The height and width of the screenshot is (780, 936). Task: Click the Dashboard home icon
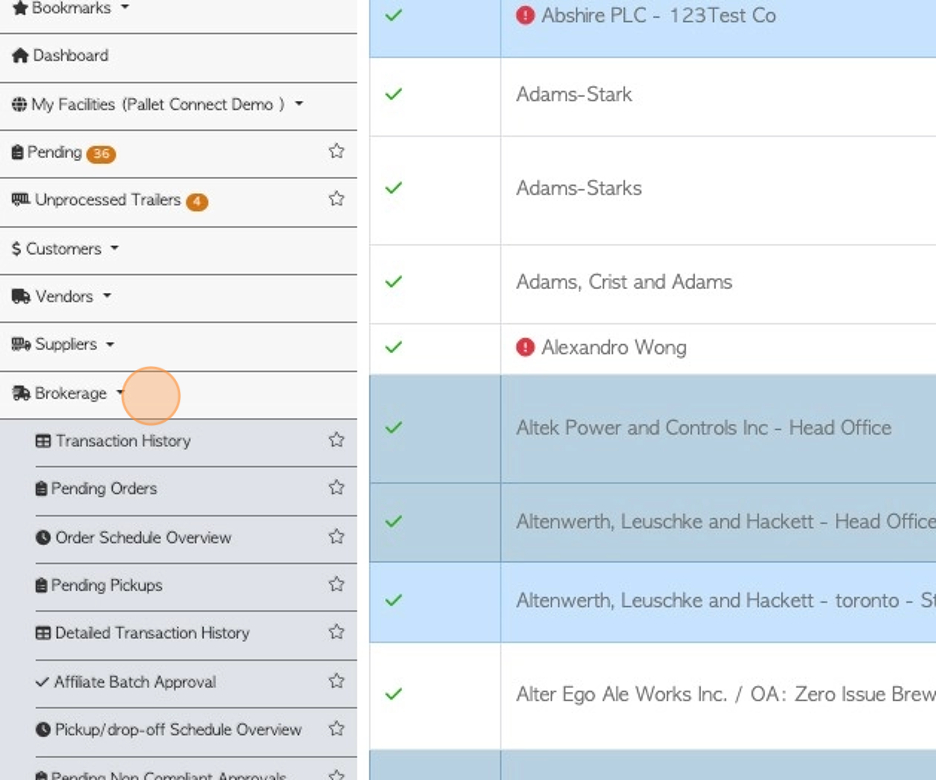click(20, 56)
